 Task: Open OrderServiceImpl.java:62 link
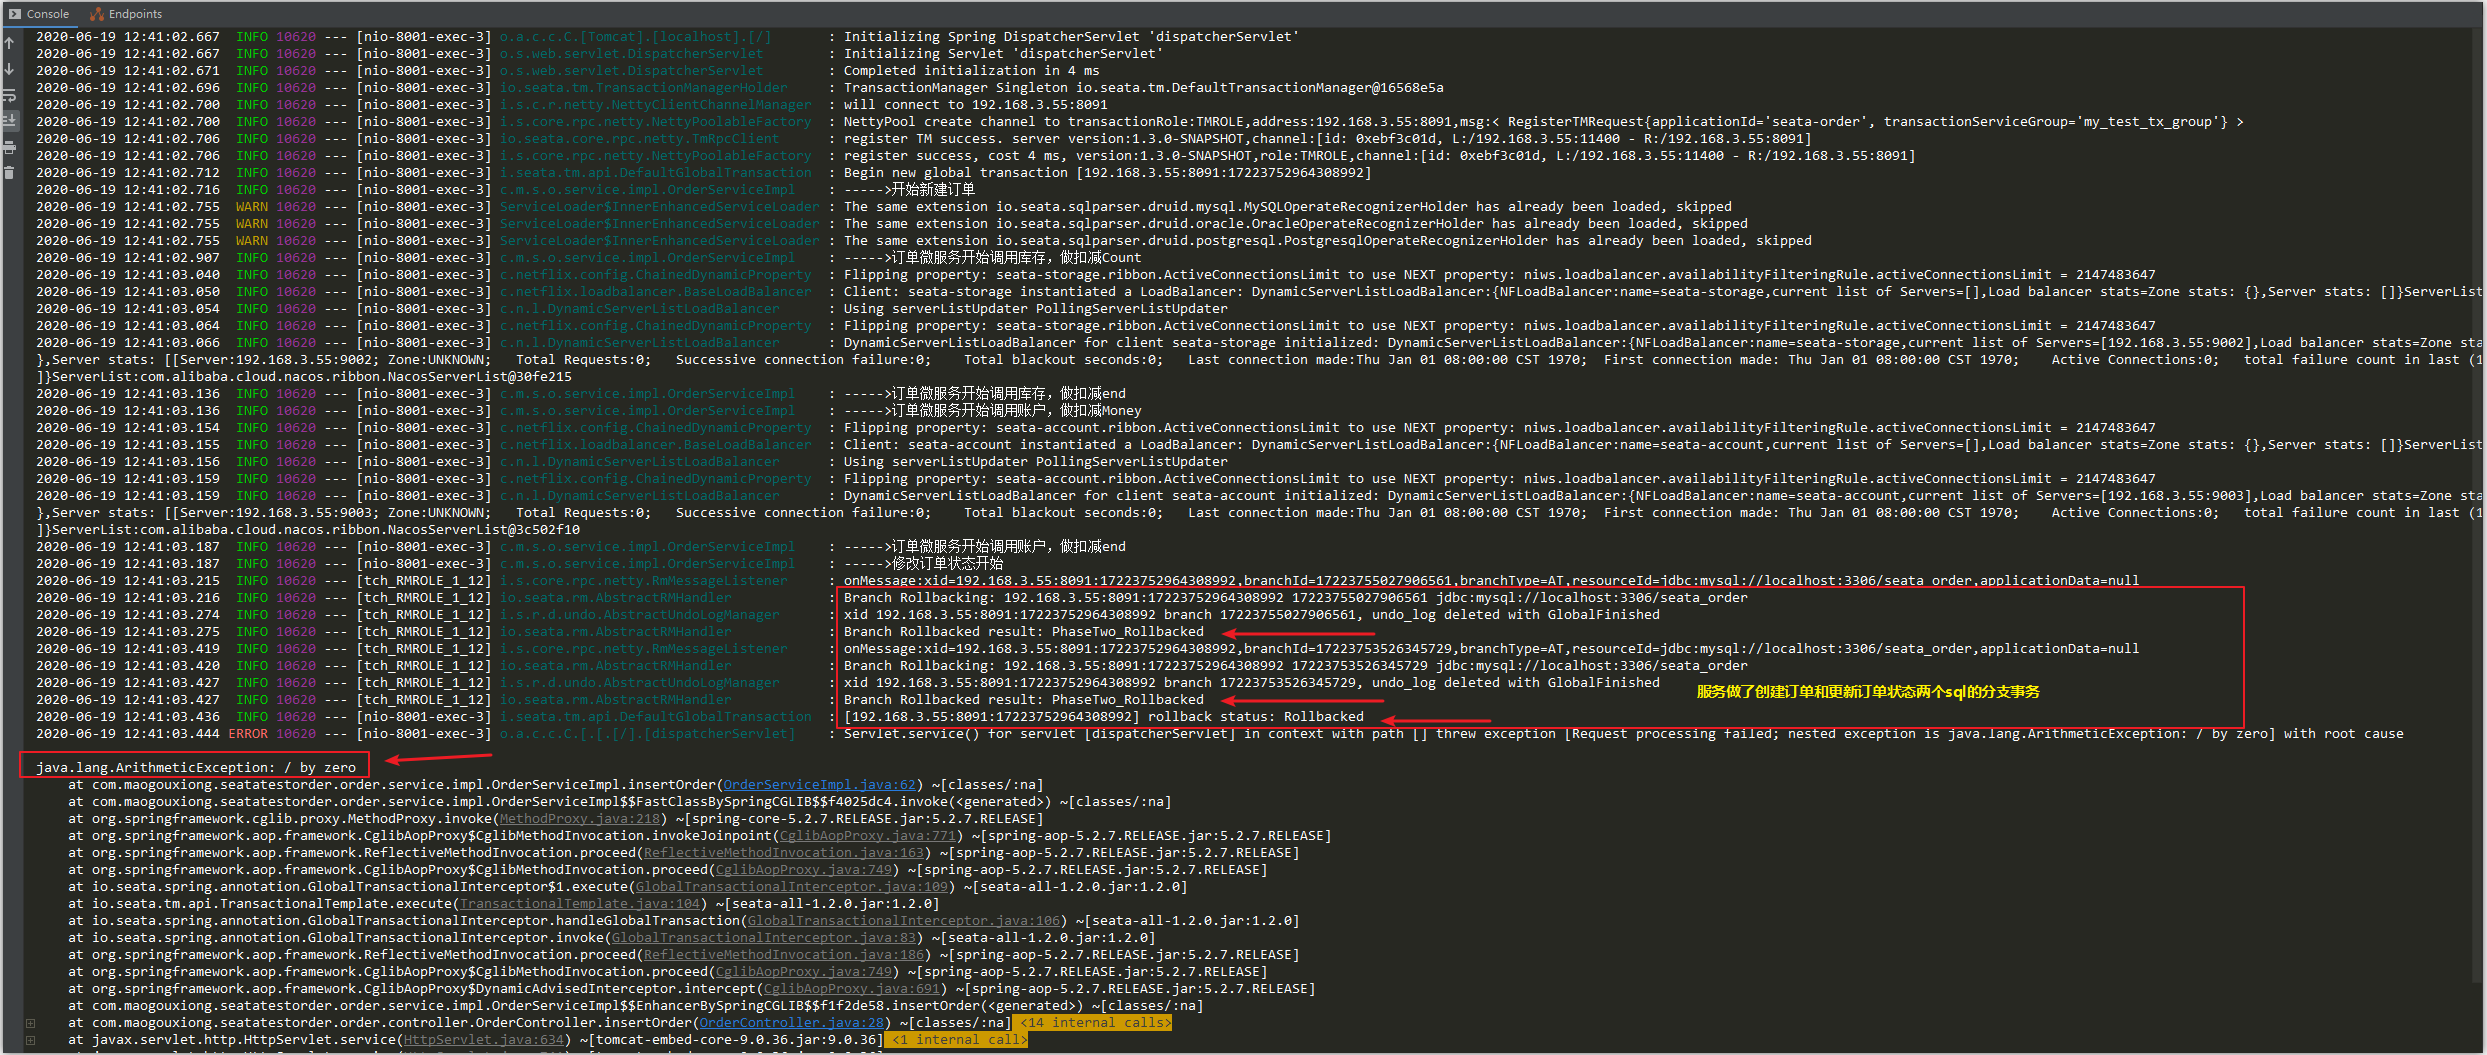(820, 785)
